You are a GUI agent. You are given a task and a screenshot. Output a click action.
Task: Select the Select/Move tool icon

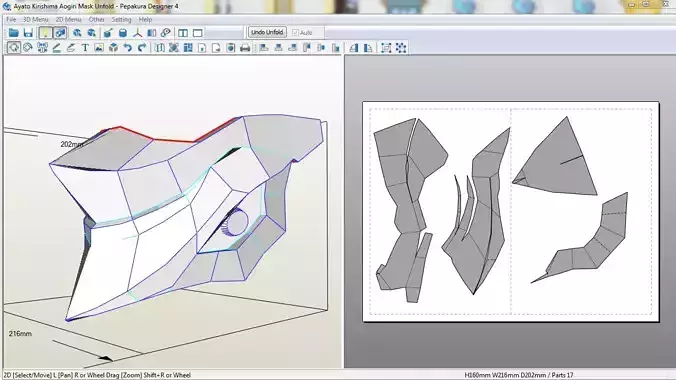tap(13, 47)
